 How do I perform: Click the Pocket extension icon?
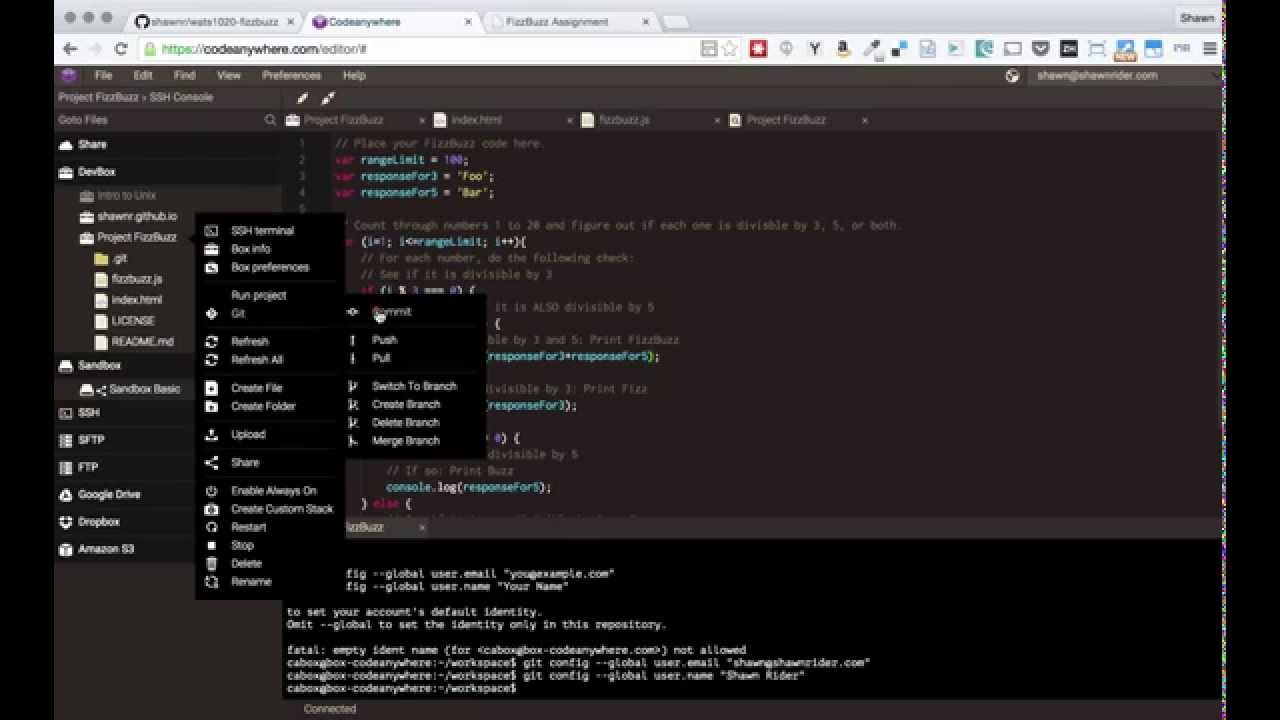pos(1041,48)
